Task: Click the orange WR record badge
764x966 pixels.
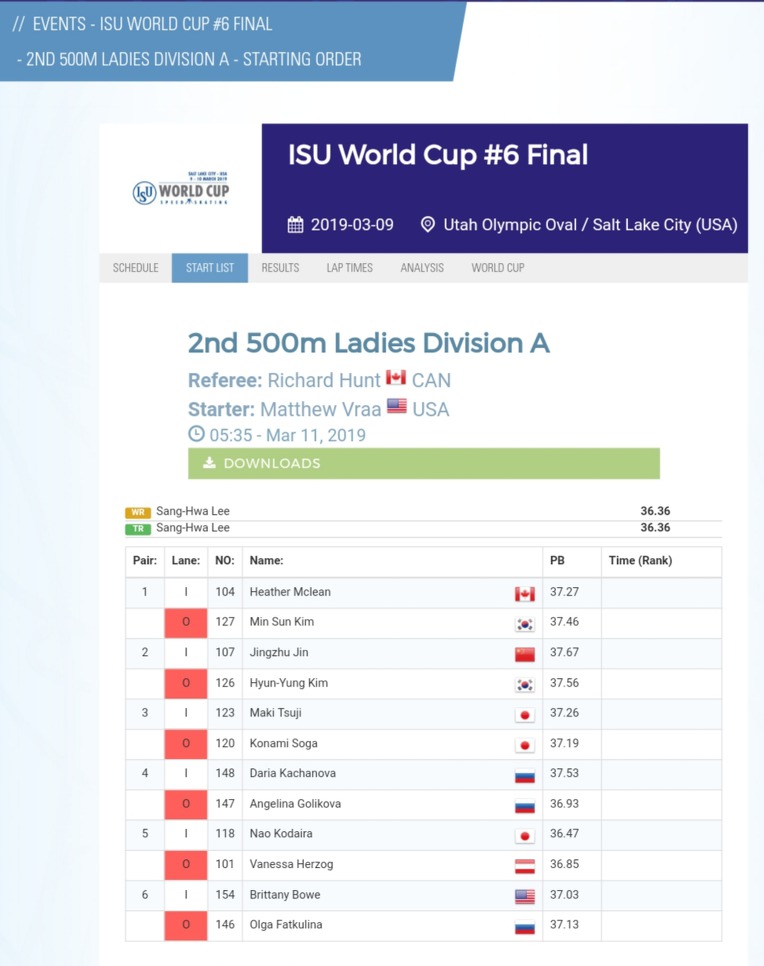Action: [138, 512]
